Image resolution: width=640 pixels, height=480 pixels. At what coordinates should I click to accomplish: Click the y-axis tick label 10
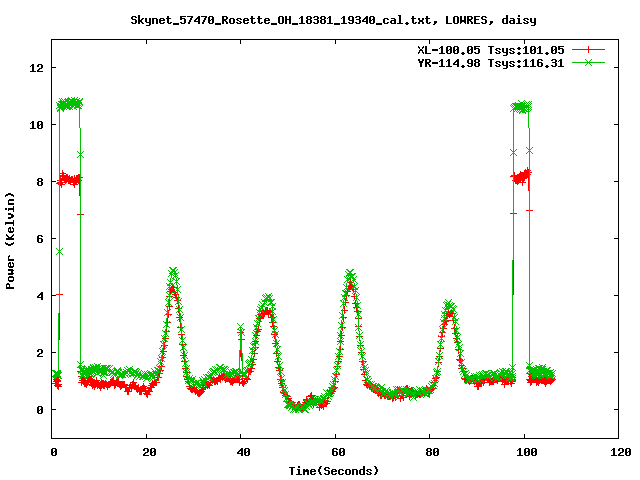coord(36,125)
